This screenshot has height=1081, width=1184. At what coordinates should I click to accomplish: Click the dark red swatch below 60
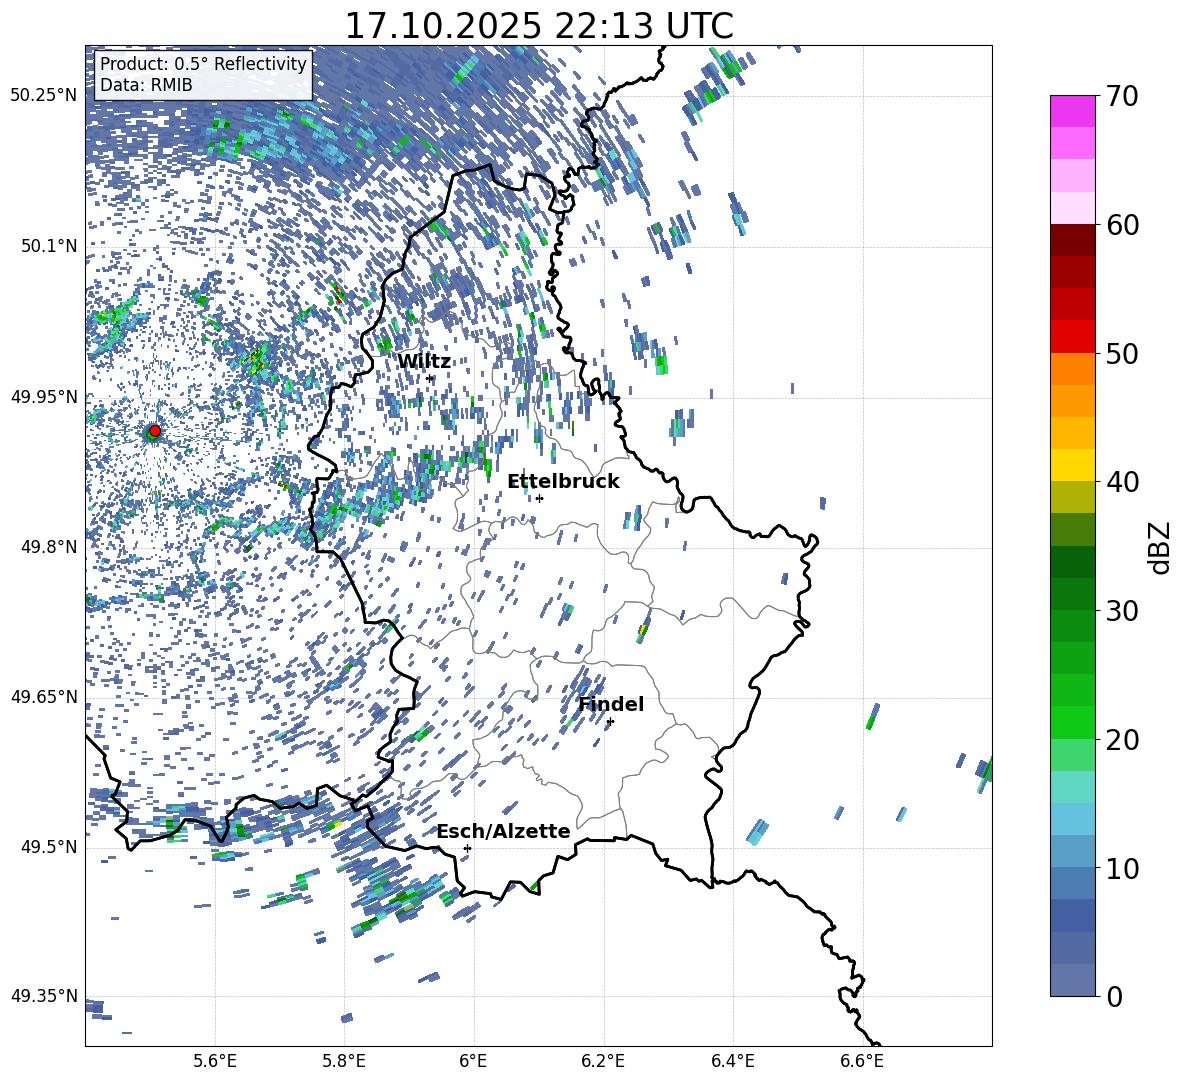point(1073,240)
